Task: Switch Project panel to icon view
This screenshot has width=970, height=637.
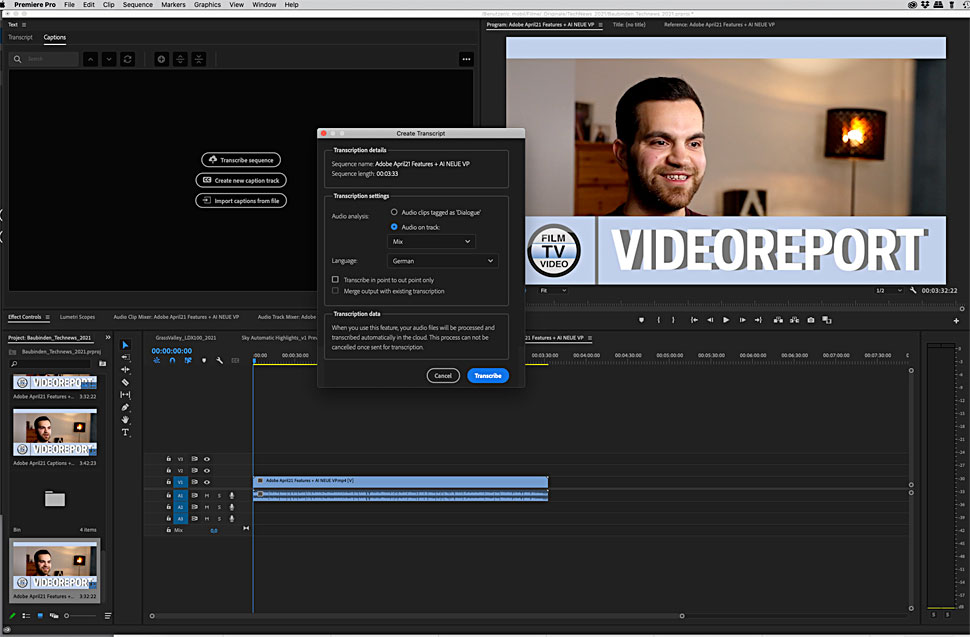Action: (40, 615)
